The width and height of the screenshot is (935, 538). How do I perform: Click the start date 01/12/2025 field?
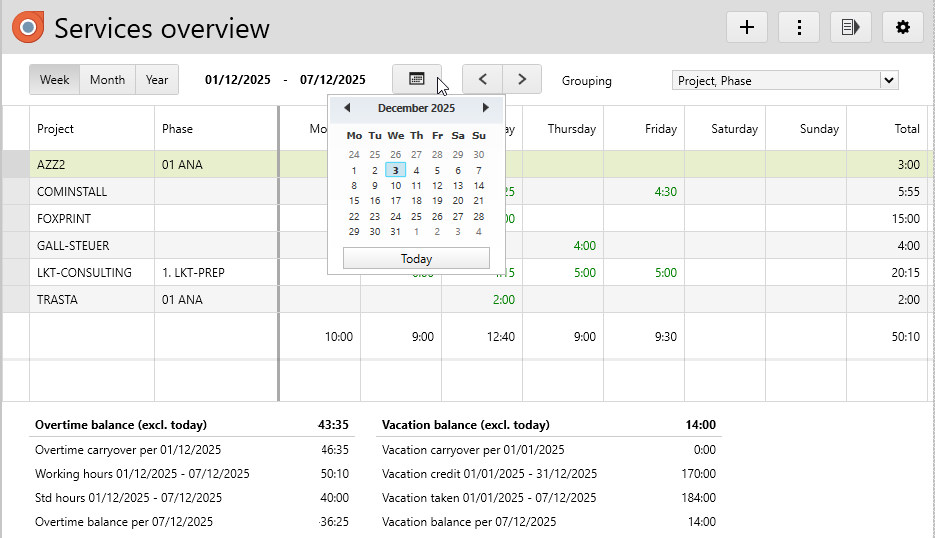(238, 80)
